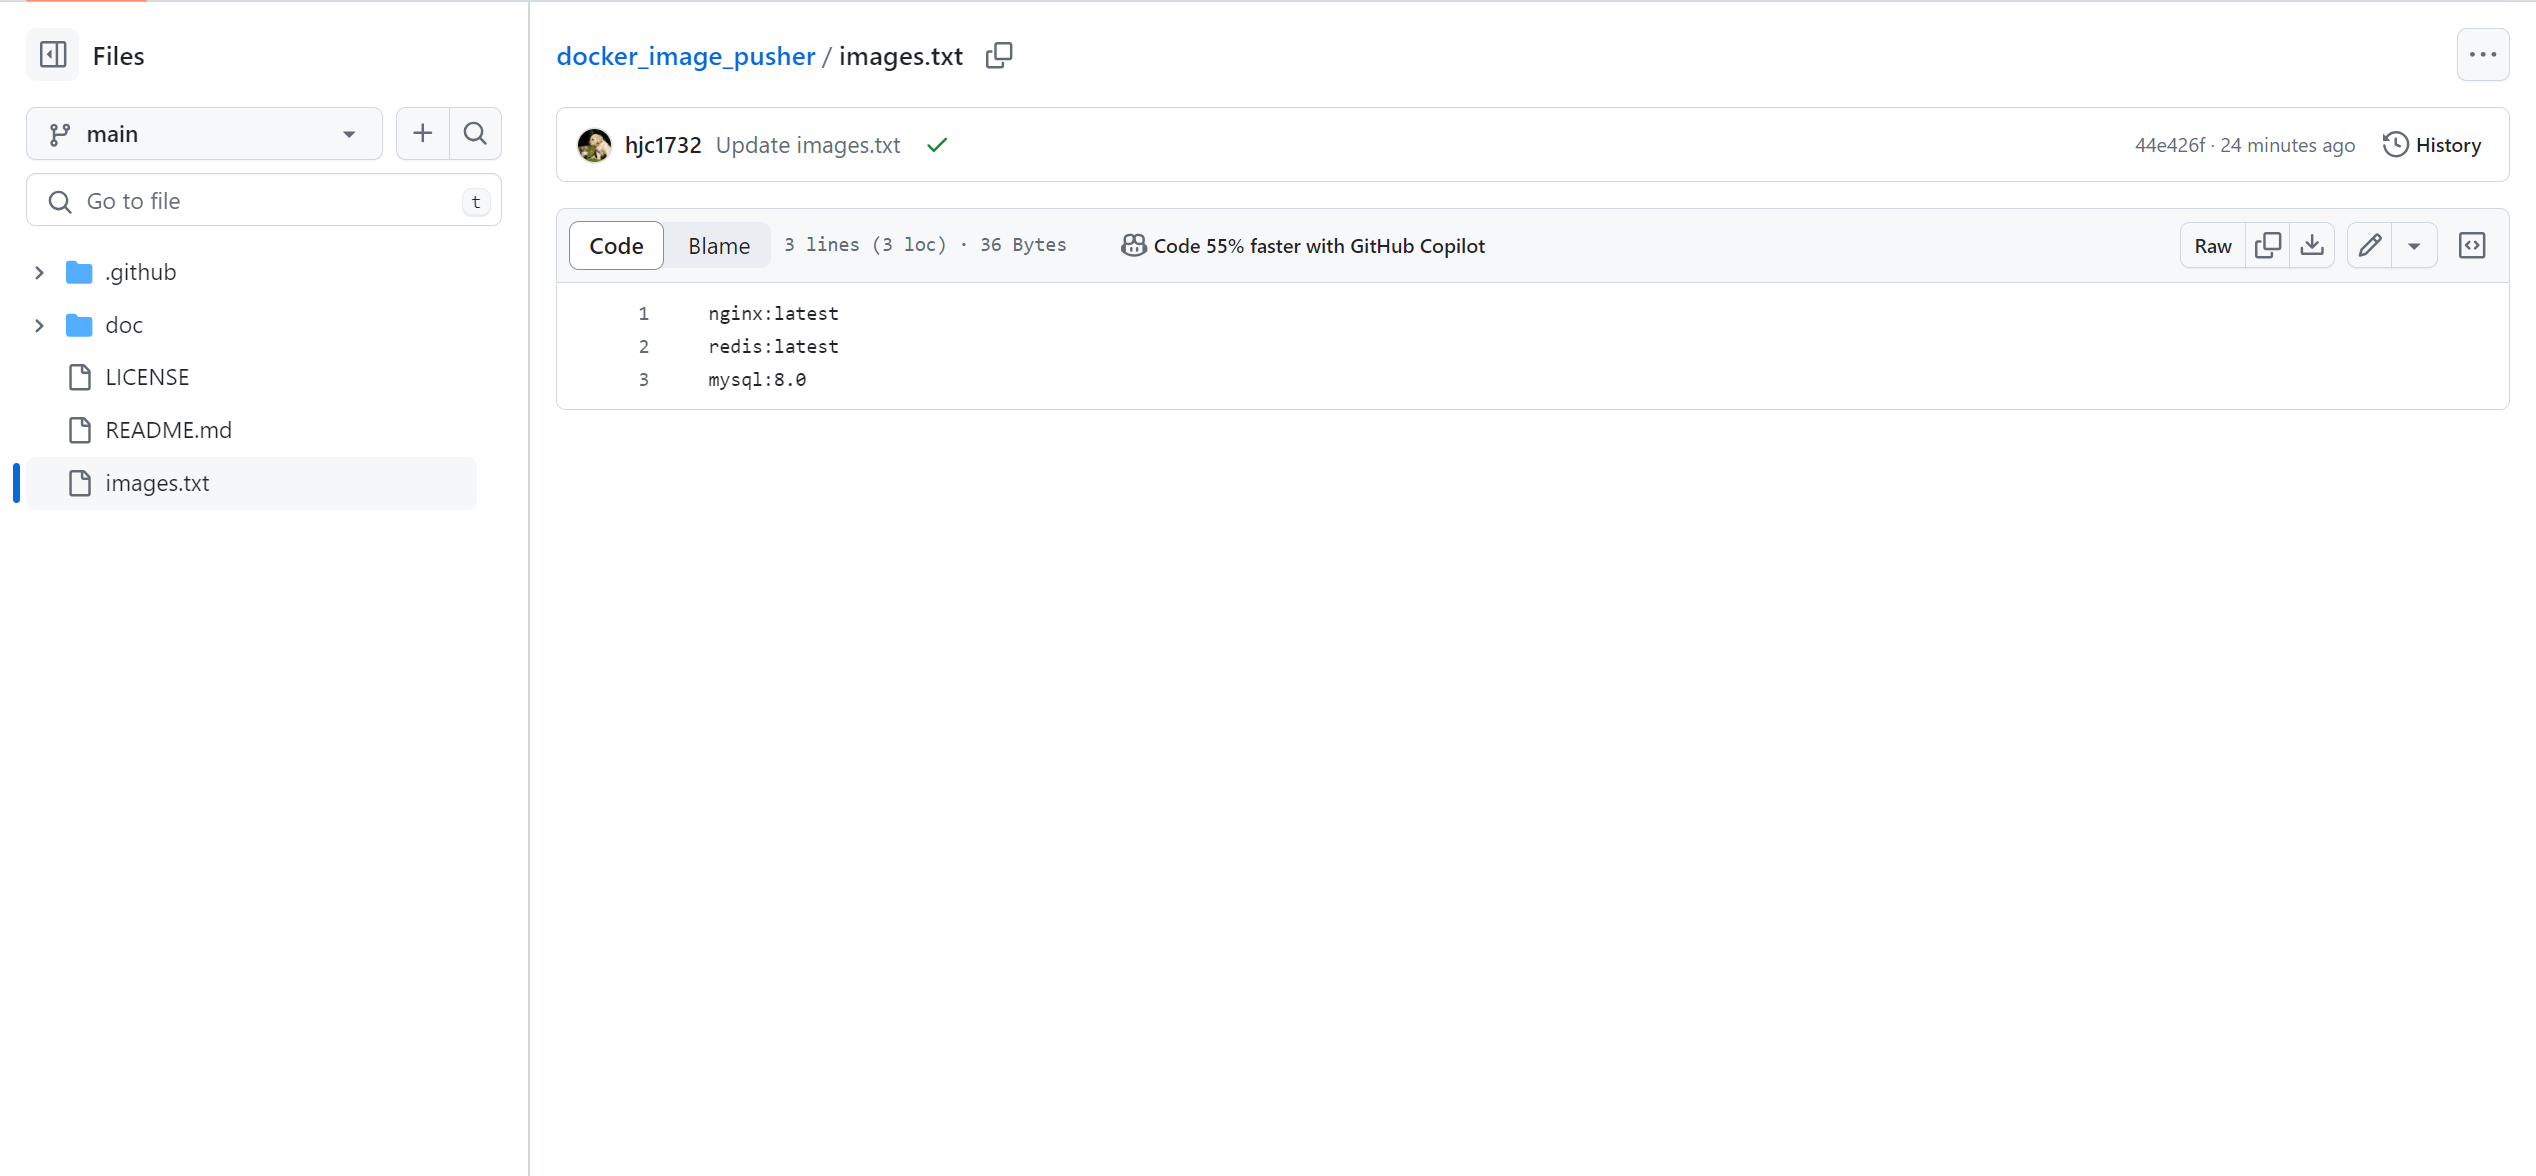The image size is (2536, 1176).
Task: Open the docker_image_pusher repository link
Action: [685, 56]
